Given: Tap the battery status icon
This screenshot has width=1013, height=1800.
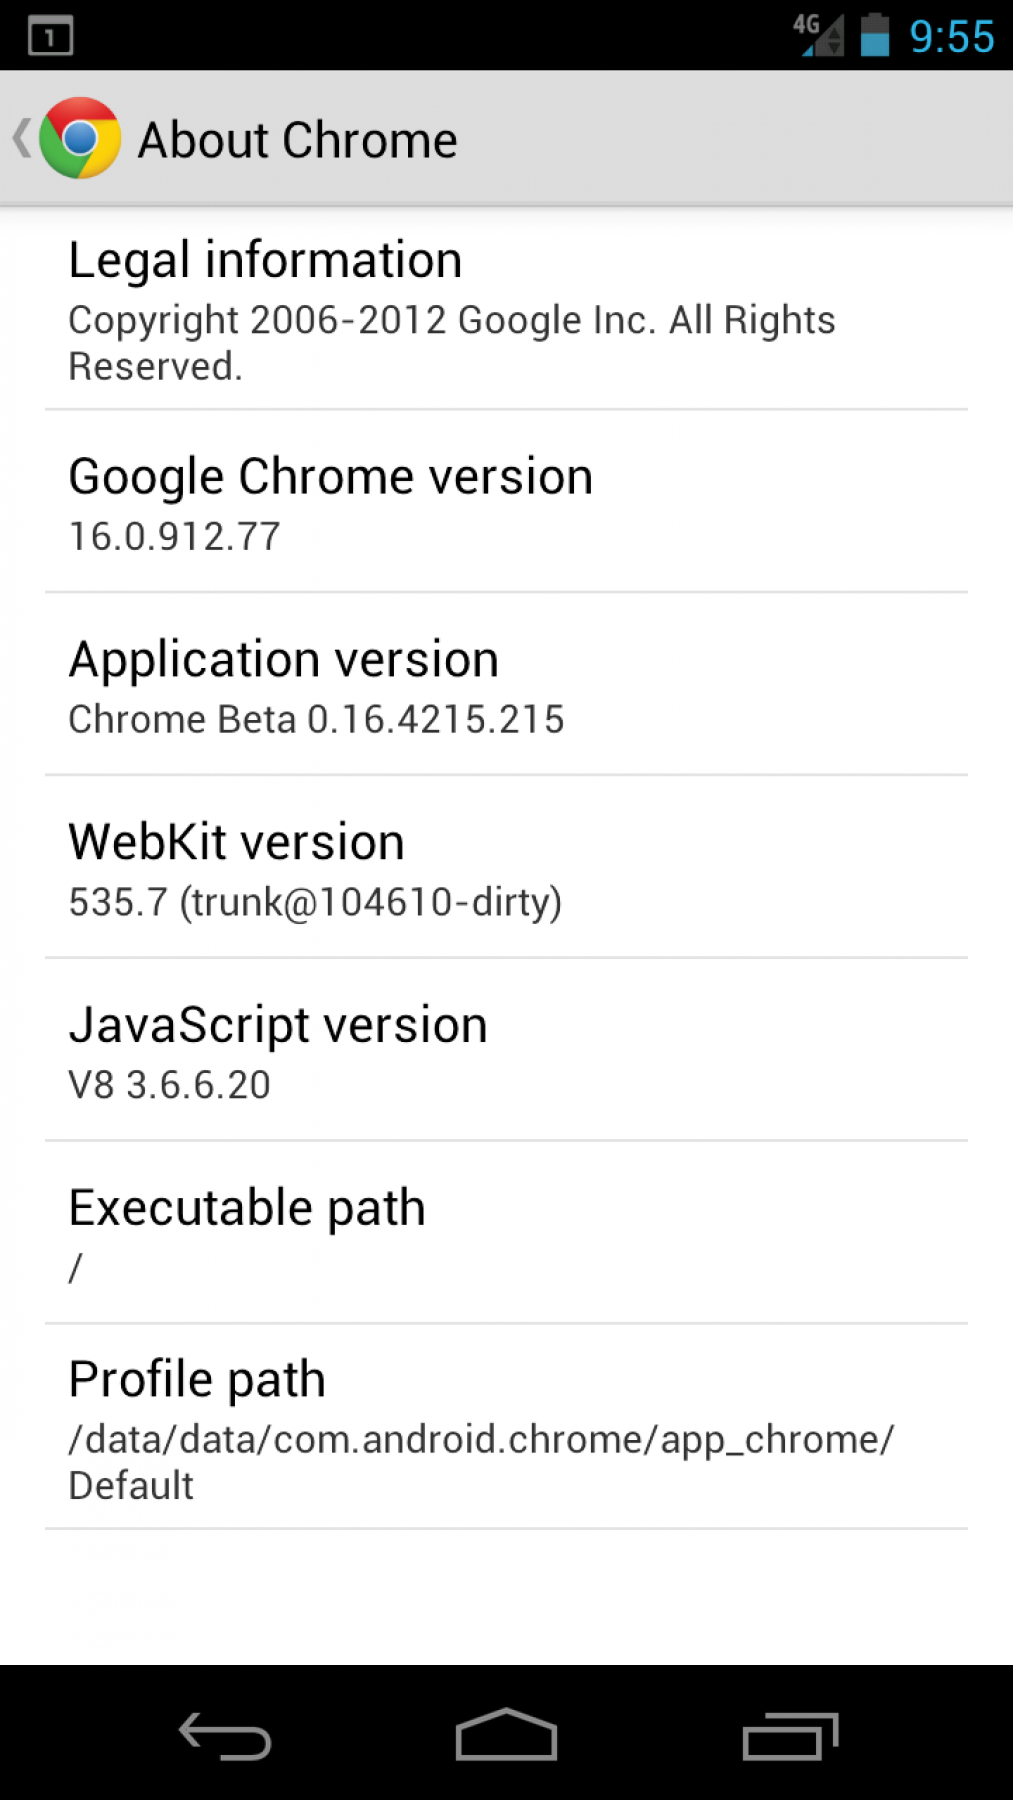Looking at the screenshot, I should click(875, 35).
